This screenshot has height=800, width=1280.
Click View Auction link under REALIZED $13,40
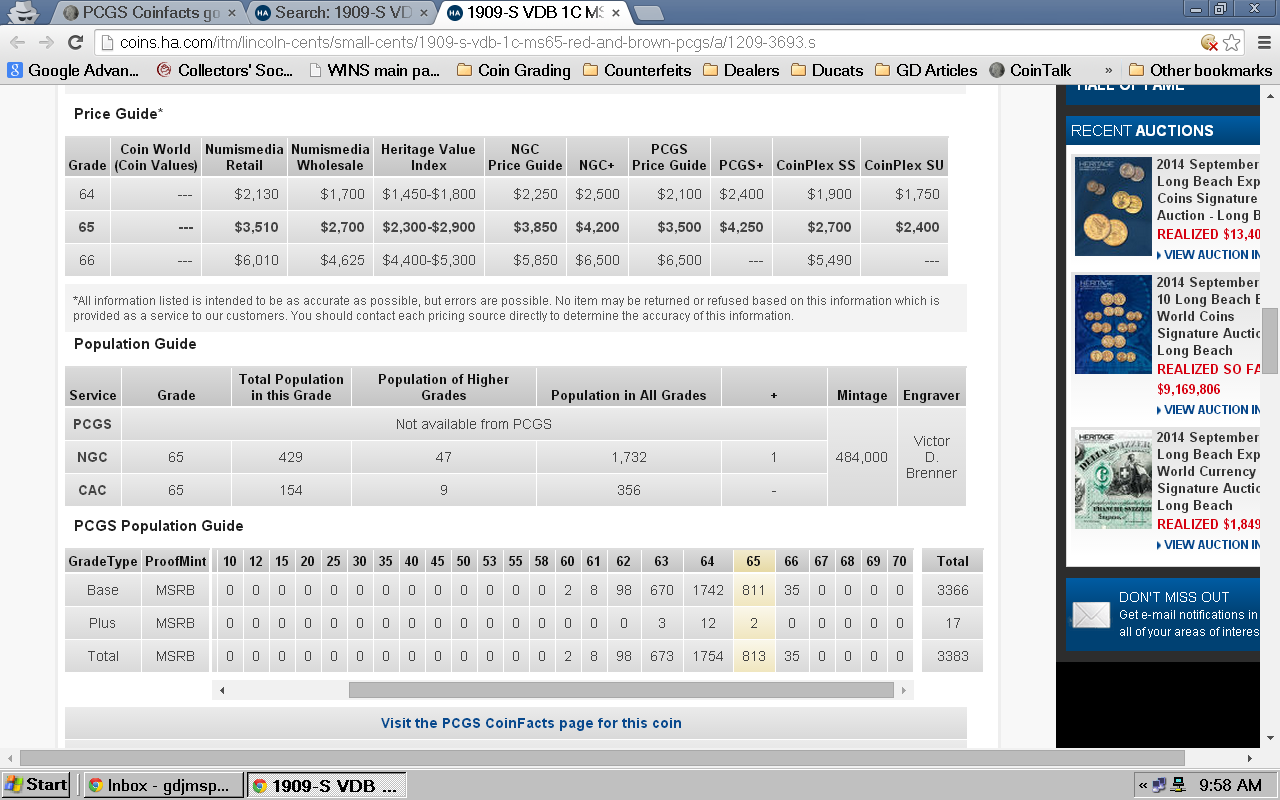tap(1208, 255)
